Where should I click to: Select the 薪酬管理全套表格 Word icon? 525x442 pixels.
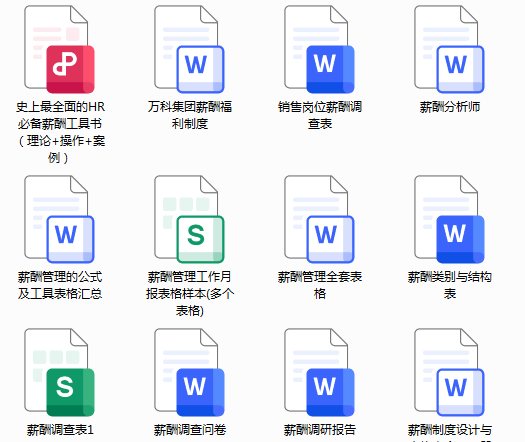point(319,219)
